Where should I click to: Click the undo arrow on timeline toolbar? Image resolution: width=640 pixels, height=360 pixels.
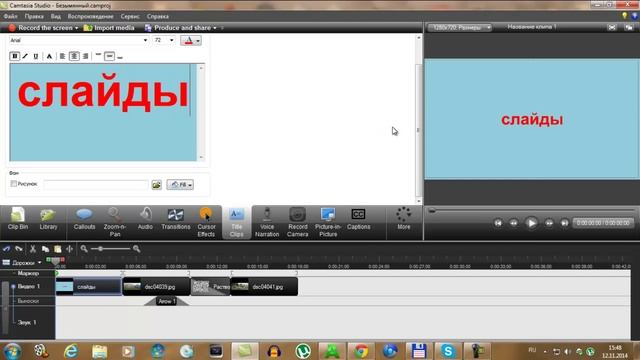pos(7,249)
